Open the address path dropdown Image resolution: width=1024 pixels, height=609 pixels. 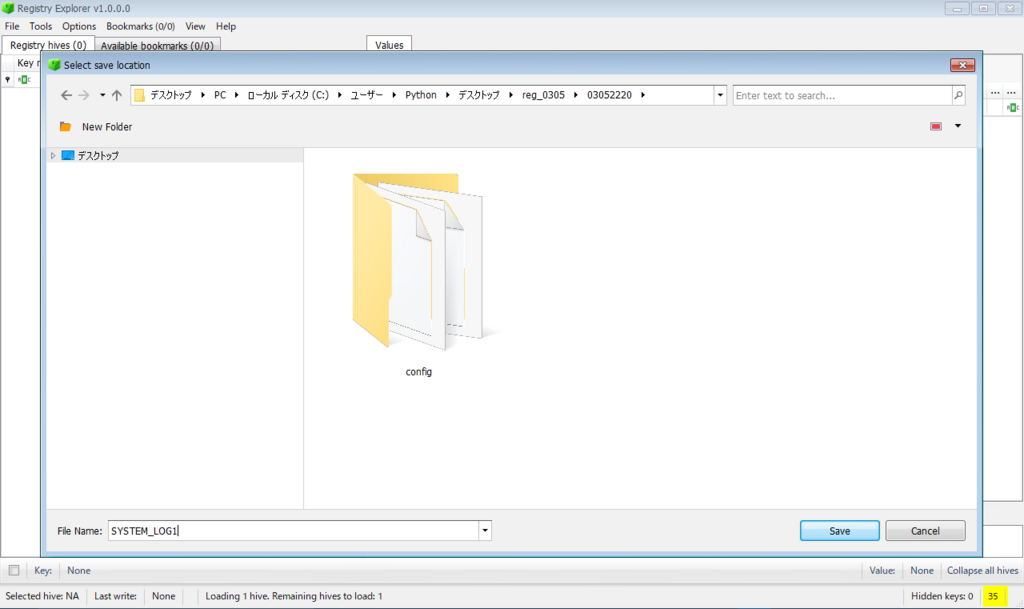coord(720,95)
